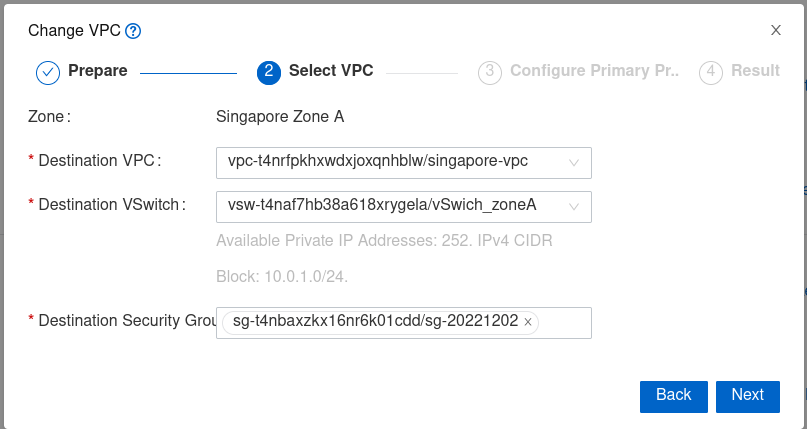Click the Prepare step checkmark icon
This screenshot has width=807, height=429.
pyautogui.click(x=48, y=72)
